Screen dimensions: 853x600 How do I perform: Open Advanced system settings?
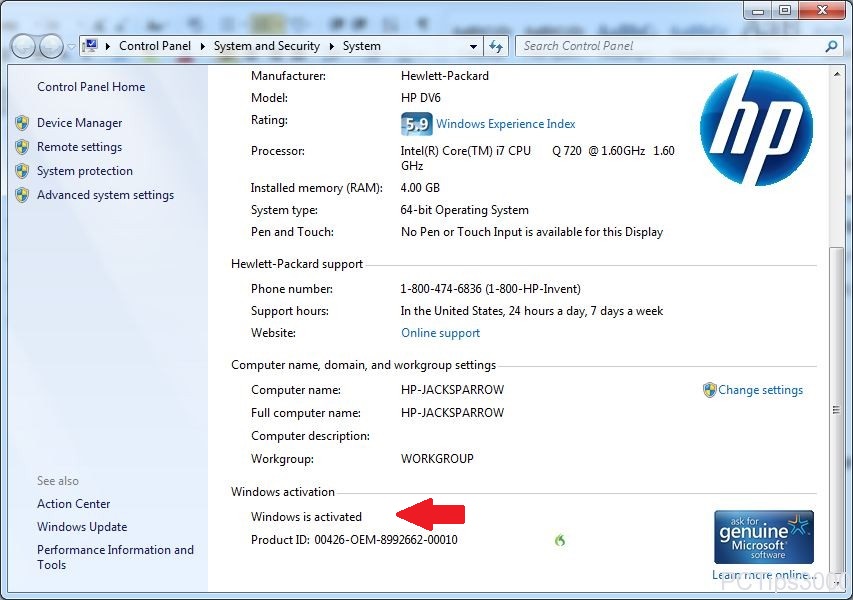[x=106, y=195]
